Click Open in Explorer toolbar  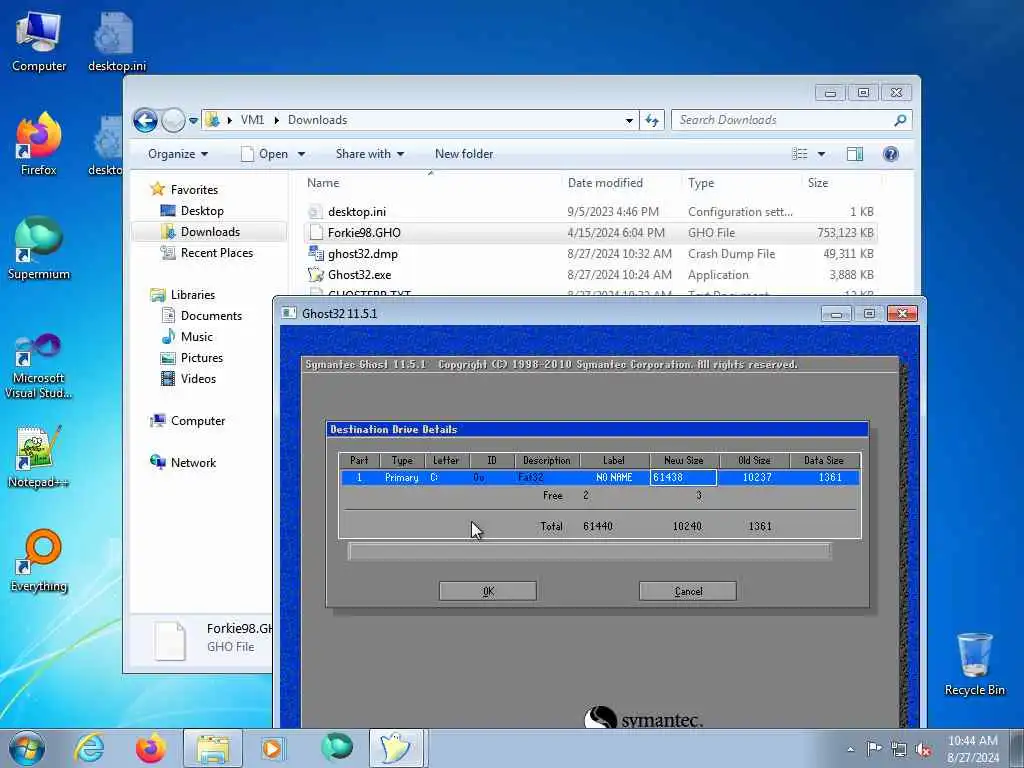(265, 154)
